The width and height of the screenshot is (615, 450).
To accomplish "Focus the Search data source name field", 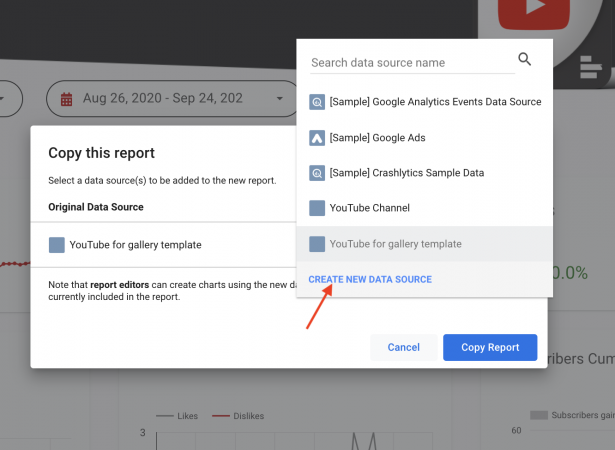I will (x=413, y=63).
